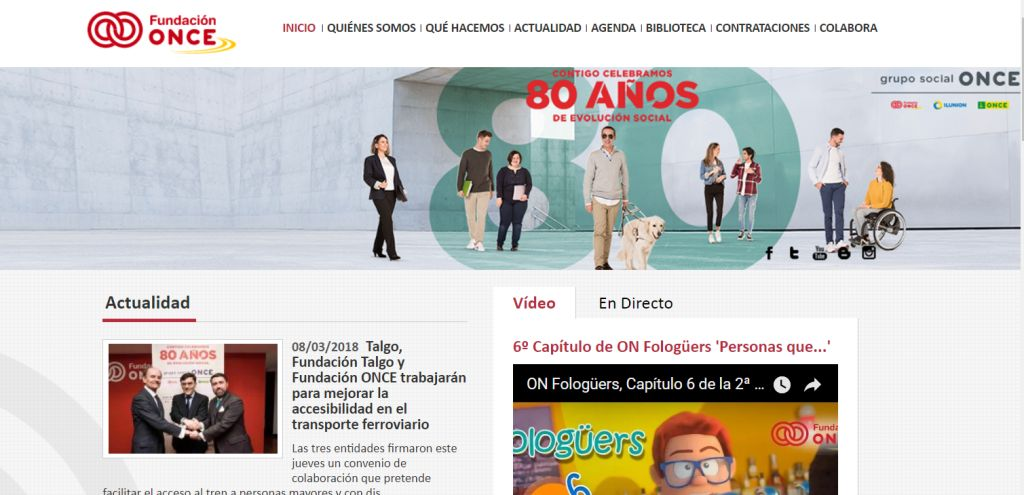The image size is (1024, 495).
Task: Click the grupo social ONCE title
Action: 949,79
